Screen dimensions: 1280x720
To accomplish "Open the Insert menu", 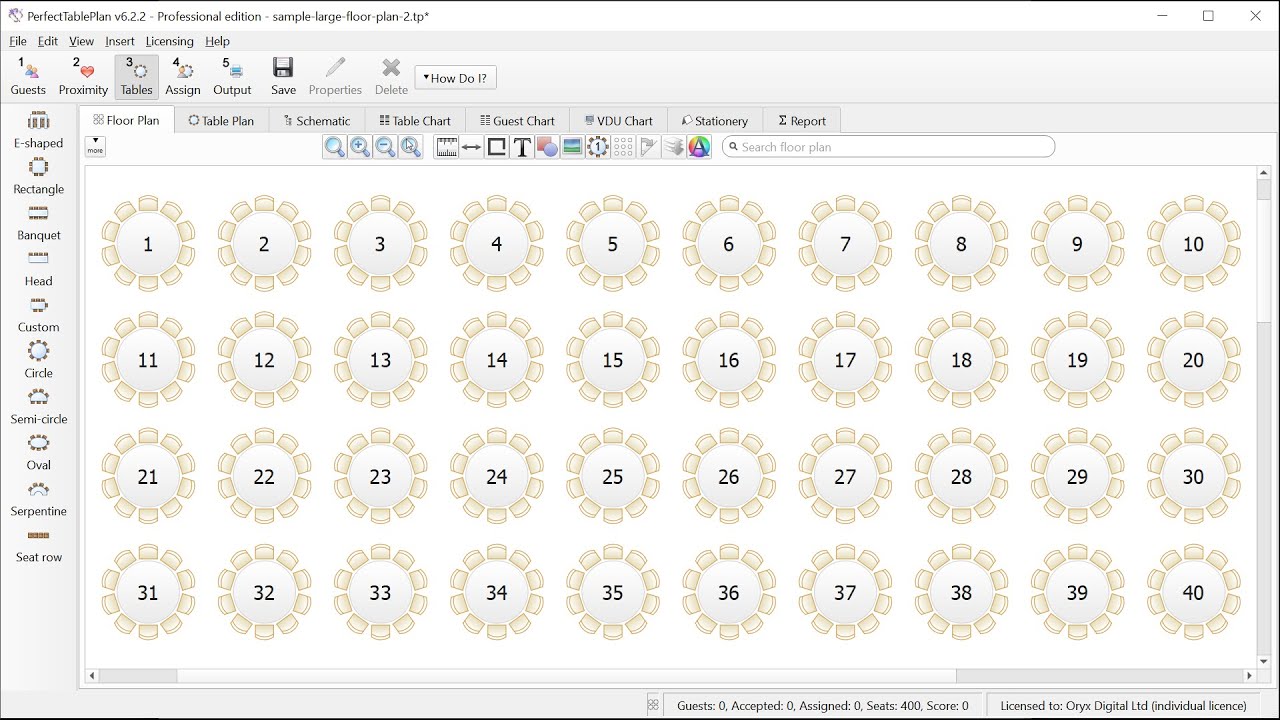I will (119, 41).
